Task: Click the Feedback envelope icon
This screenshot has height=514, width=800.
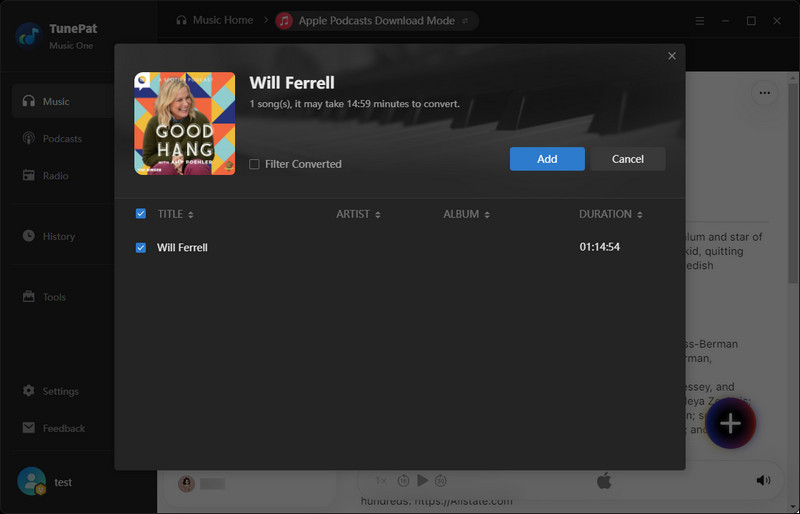Action: click(29, 427)
